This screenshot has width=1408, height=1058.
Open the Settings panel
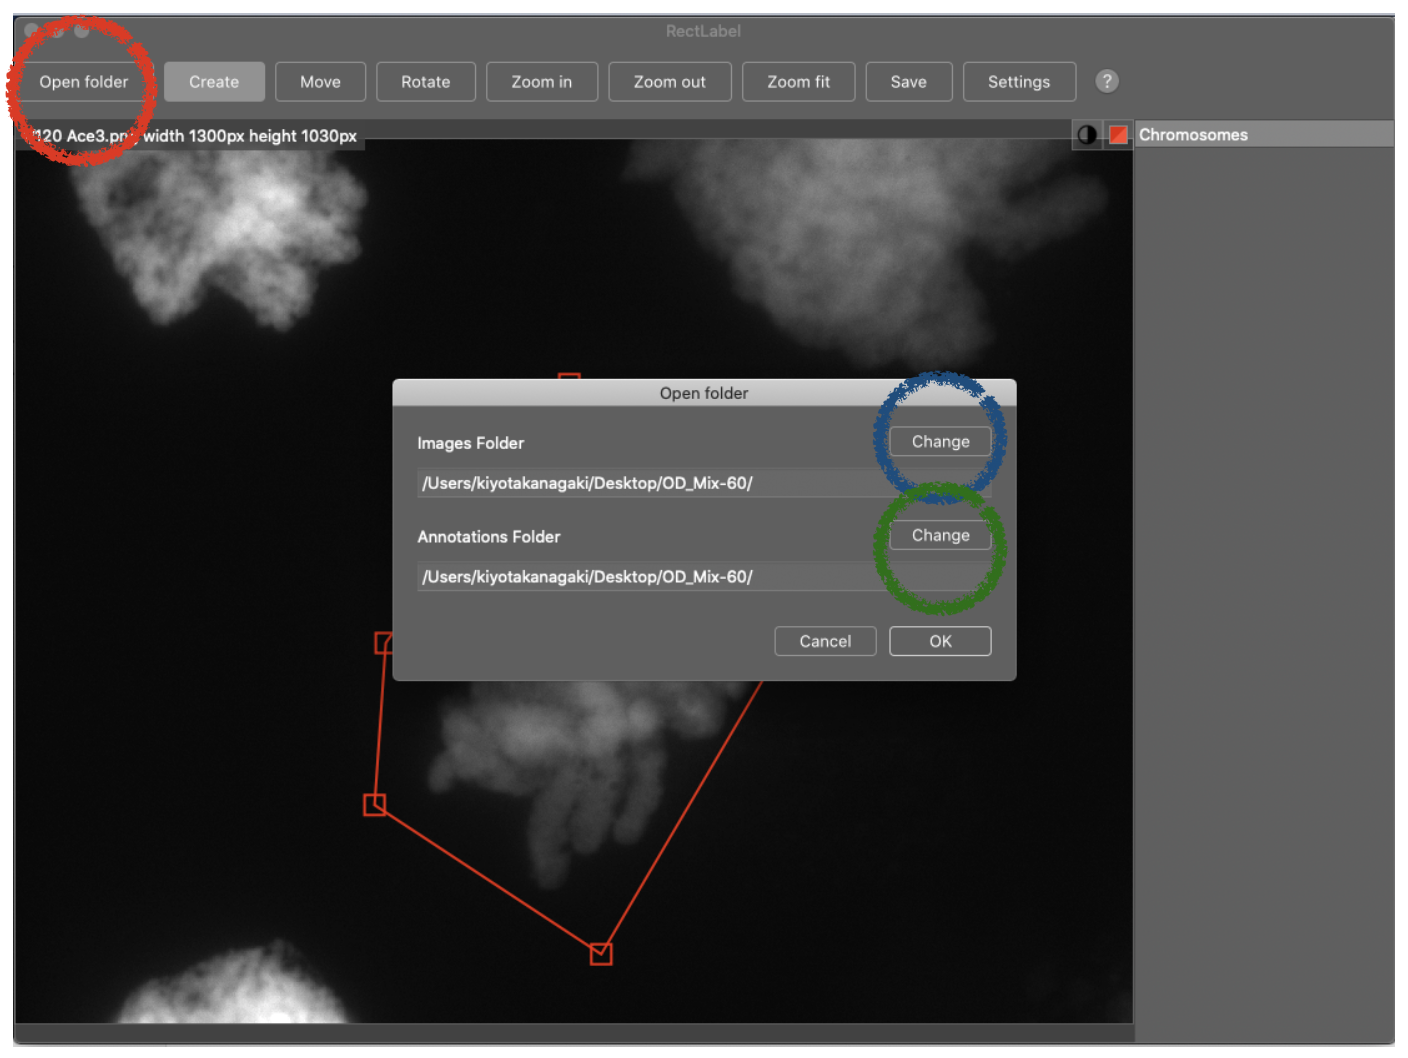point(1018,82)
